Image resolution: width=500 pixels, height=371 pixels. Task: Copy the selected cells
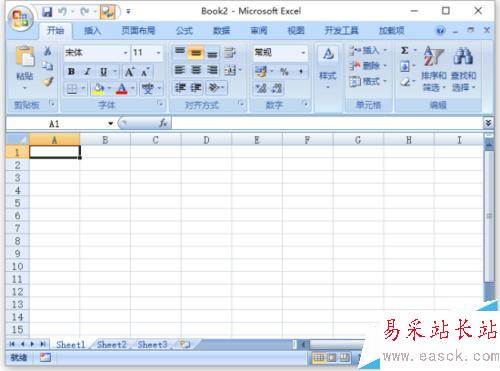[48, 66]
